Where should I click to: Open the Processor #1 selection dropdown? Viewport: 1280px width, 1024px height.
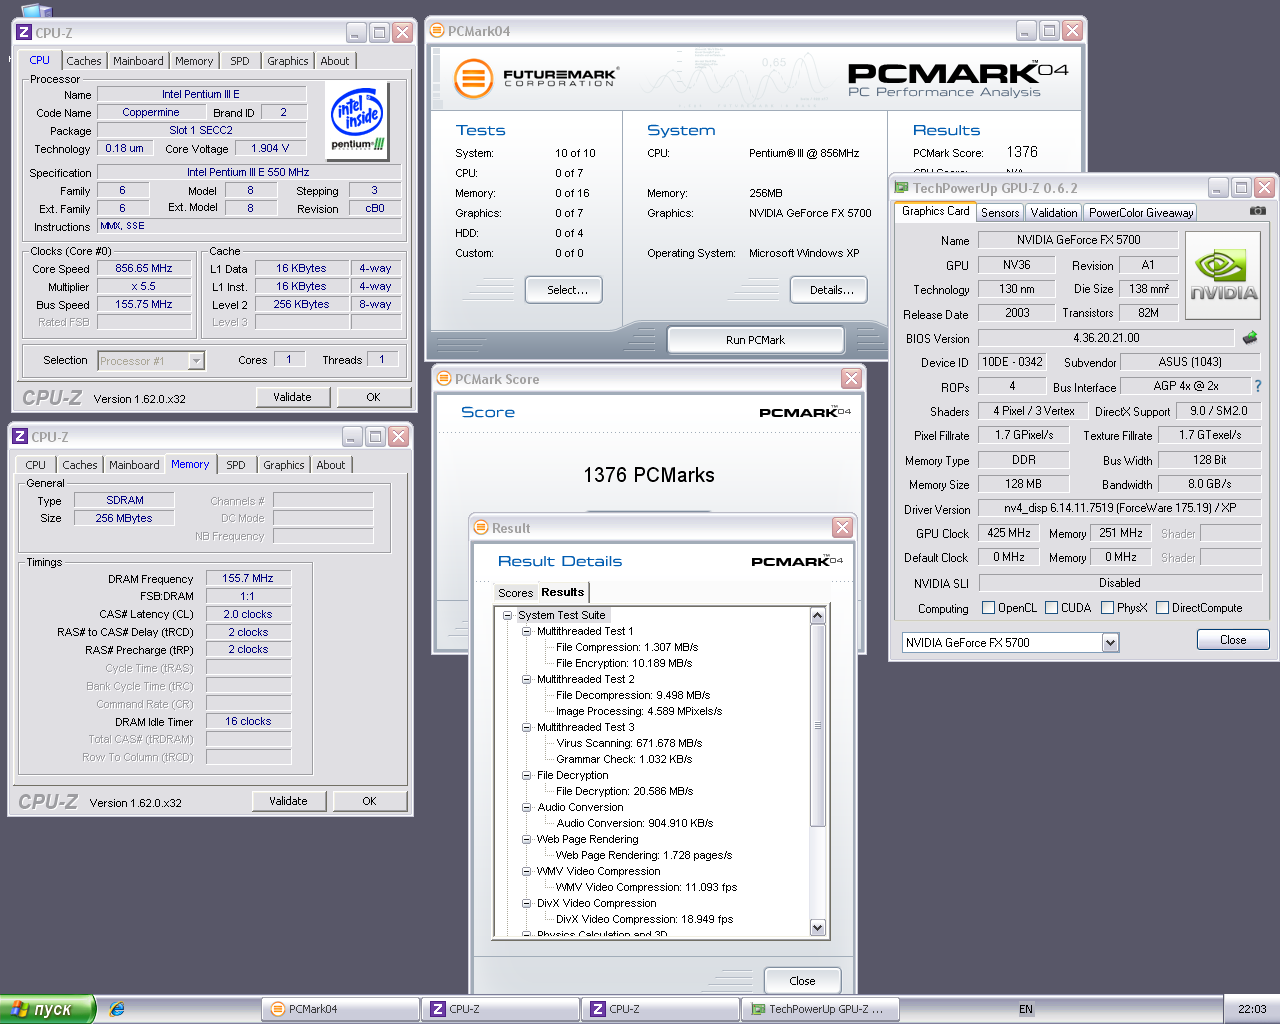(x=196, y=360)
